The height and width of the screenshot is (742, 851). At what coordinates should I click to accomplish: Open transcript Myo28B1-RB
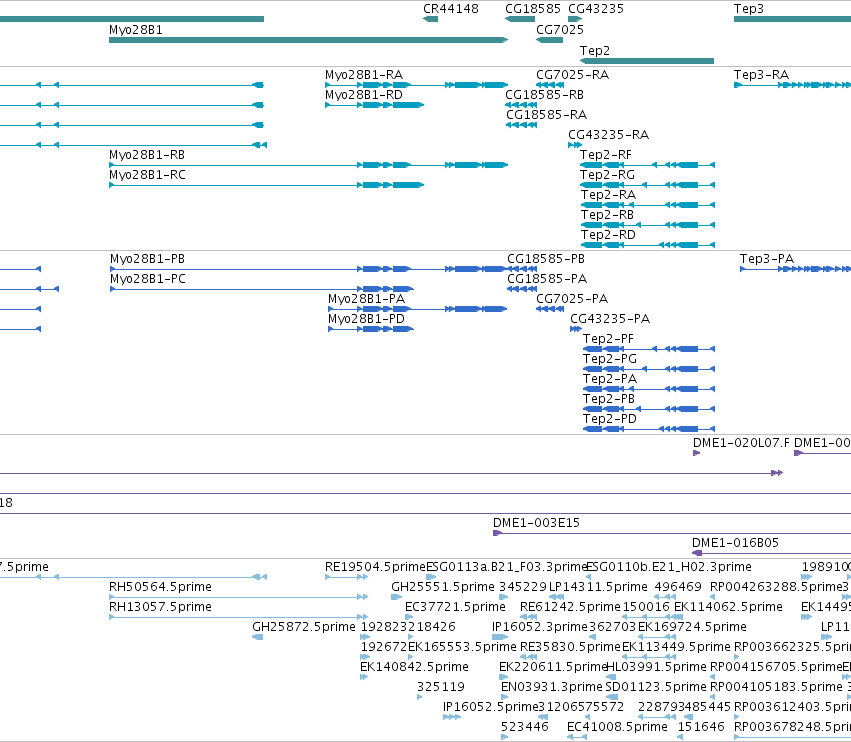pos(308,165)
